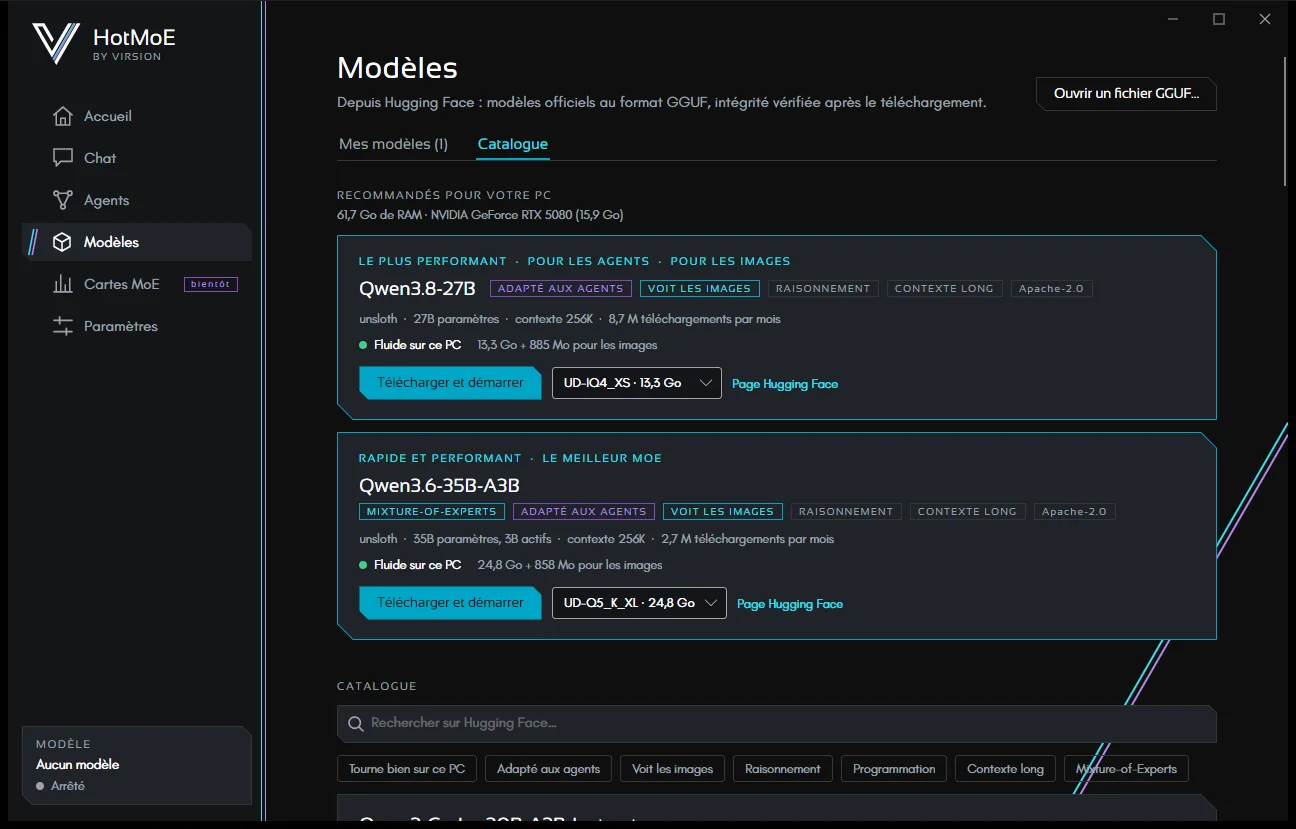Toggle Tourne bien sur ce PC filter

[407, 769]
